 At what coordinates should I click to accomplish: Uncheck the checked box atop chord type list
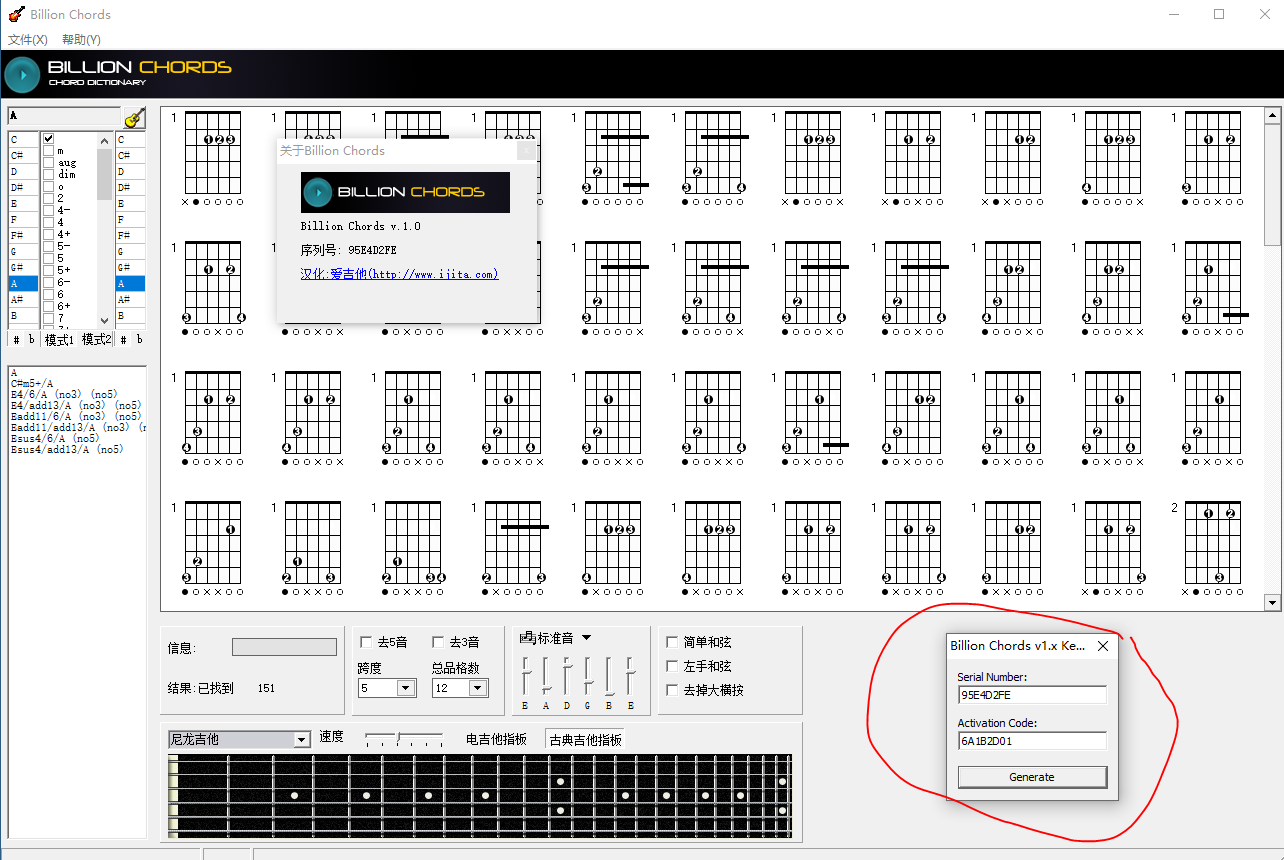click(x=48, y=139)
